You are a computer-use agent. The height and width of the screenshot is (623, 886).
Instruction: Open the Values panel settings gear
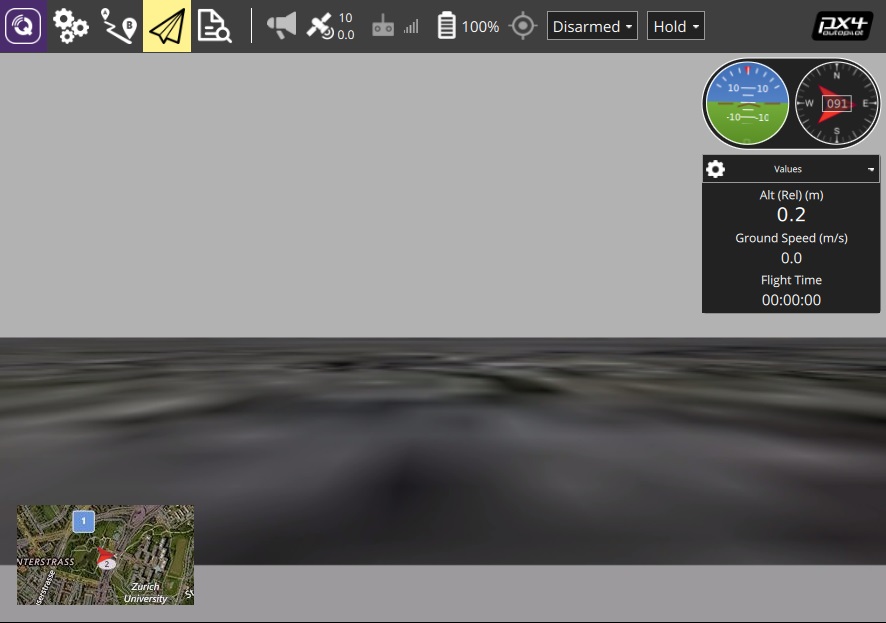(x=715, y=168)
